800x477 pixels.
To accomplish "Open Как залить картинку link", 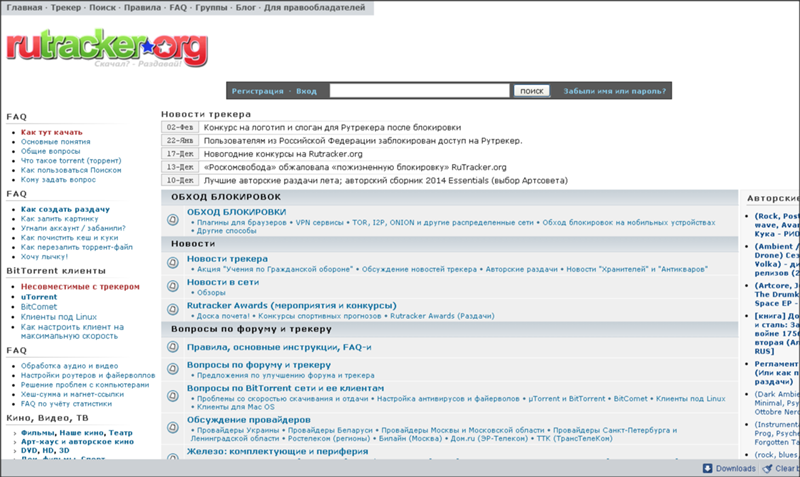I will (59, 219).
